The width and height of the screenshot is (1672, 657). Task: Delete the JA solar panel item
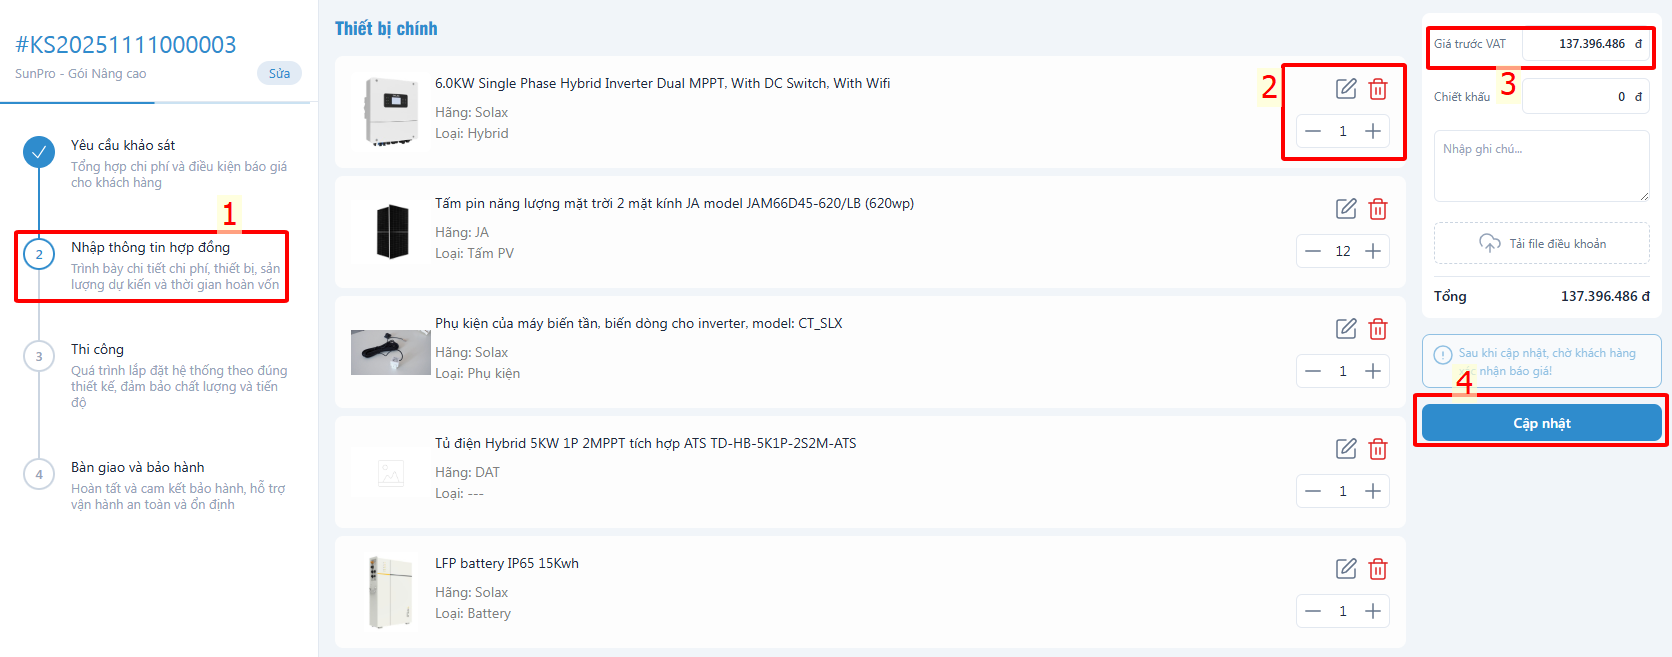click(1378, 209)
